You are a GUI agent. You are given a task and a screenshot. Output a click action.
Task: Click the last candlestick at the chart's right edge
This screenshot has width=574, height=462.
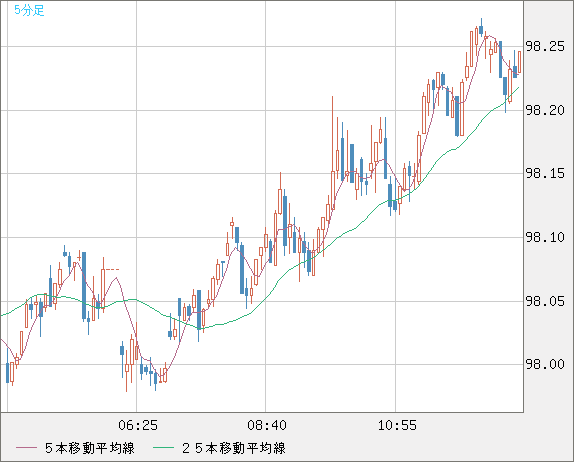coord(519,62)
